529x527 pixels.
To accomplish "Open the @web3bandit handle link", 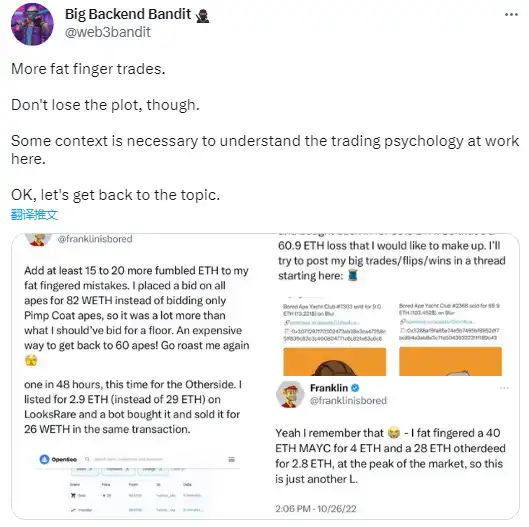I will [x=108, y=32].
